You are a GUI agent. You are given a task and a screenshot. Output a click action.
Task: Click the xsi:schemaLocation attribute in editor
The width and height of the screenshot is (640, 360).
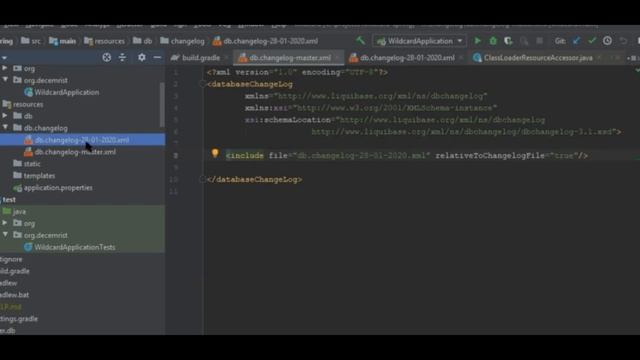point(288,120)
